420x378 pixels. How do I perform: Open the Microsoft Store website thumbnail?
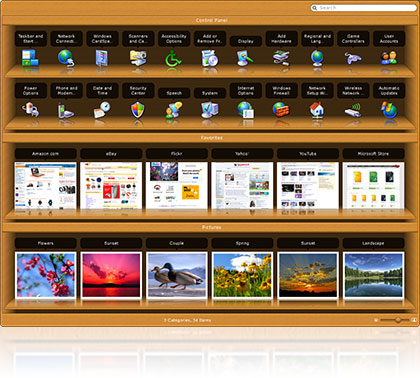click(x=373, y=186)
